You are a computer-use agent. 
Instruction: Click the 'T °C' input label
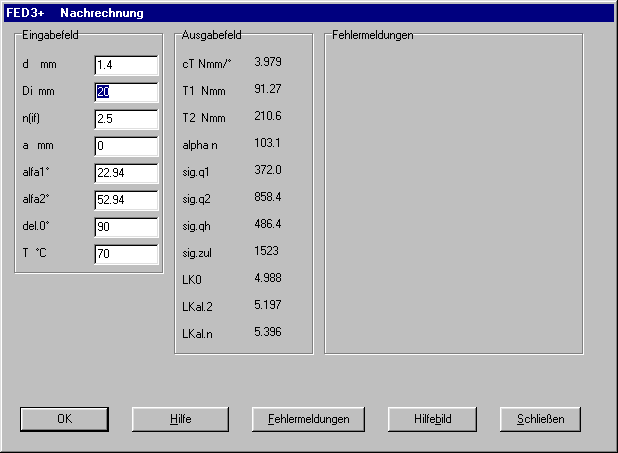click(x=35, y=253)
